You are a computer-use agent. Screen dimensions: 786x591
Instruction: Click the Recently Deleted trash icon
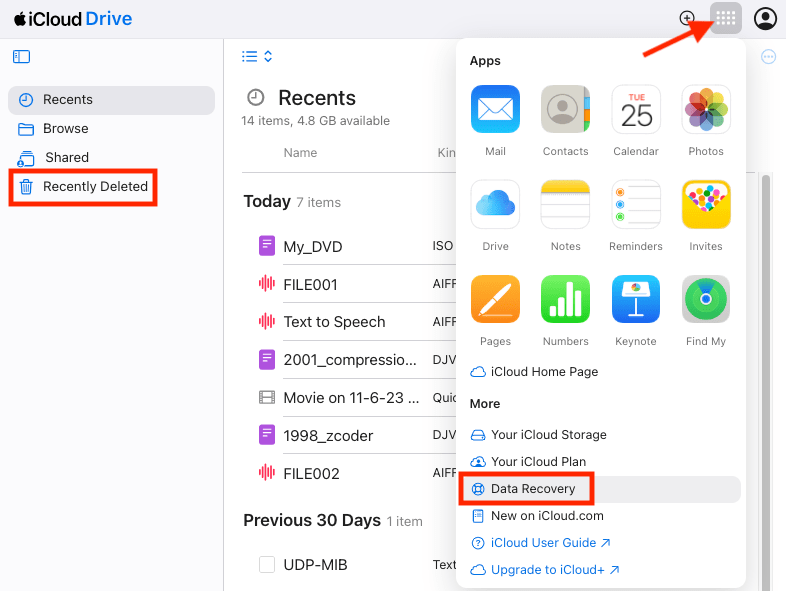(26, 186)
